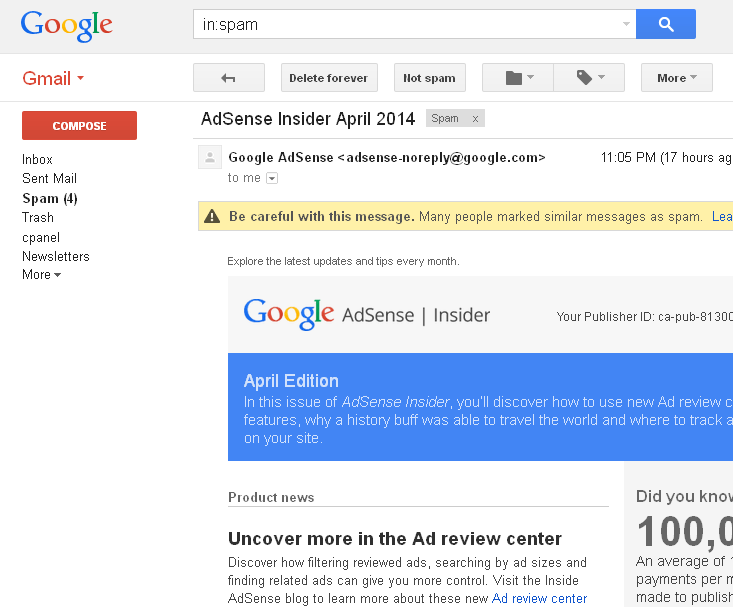The image size is (733, 607).
Task: Click the 'Did you know' sidebar heading
Action: pyautogui.click(x=684, y=496)
